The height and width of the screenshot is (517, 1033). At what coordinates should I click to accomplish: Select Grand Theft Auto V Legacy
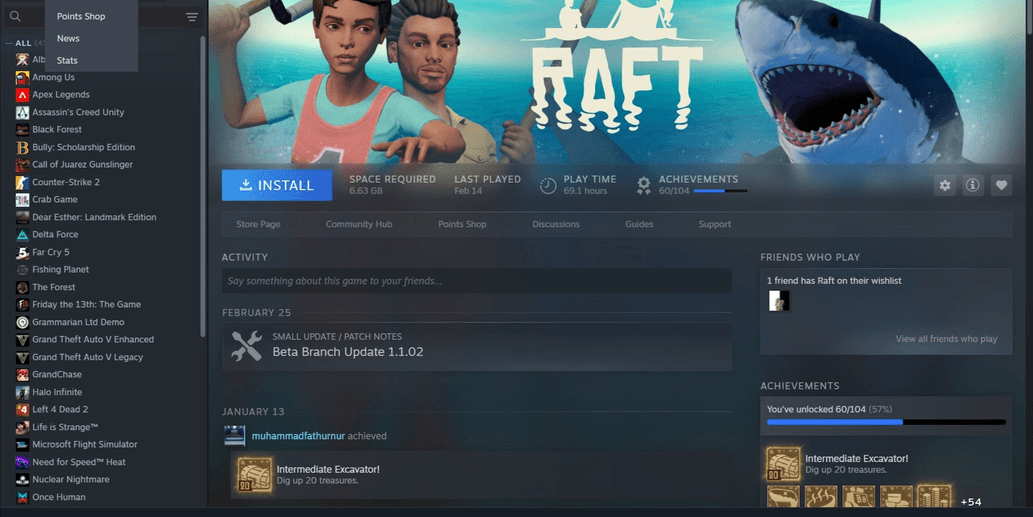tap(88, 357)
